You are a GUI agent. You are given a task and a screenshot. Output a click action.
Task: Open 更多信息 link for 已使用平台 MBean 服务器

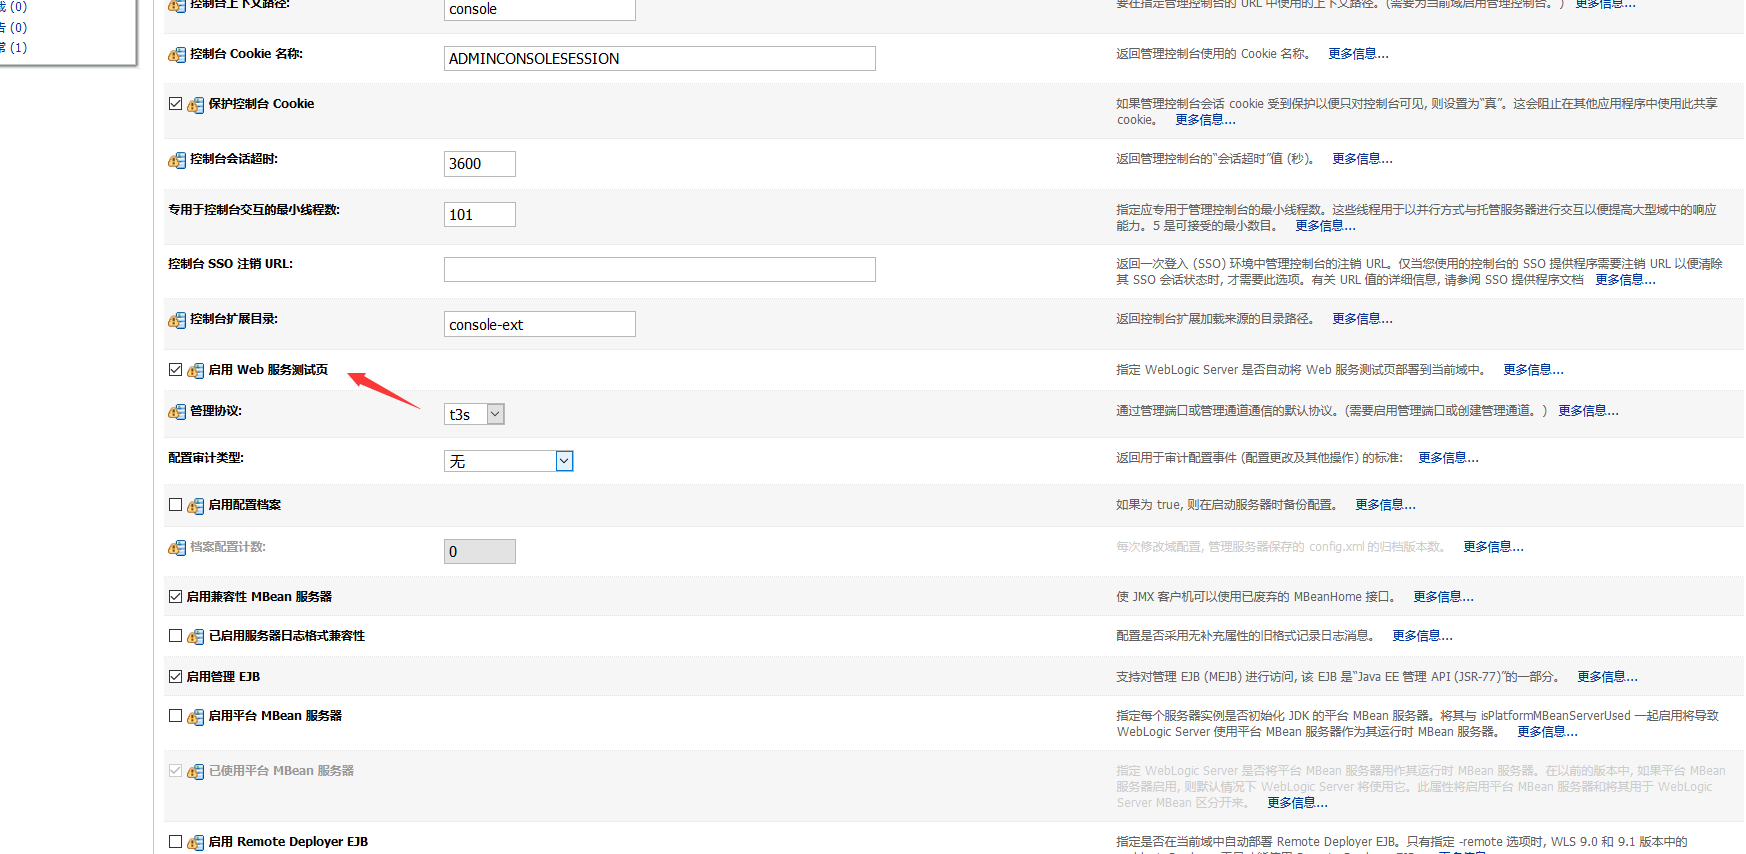(1297, 803)
